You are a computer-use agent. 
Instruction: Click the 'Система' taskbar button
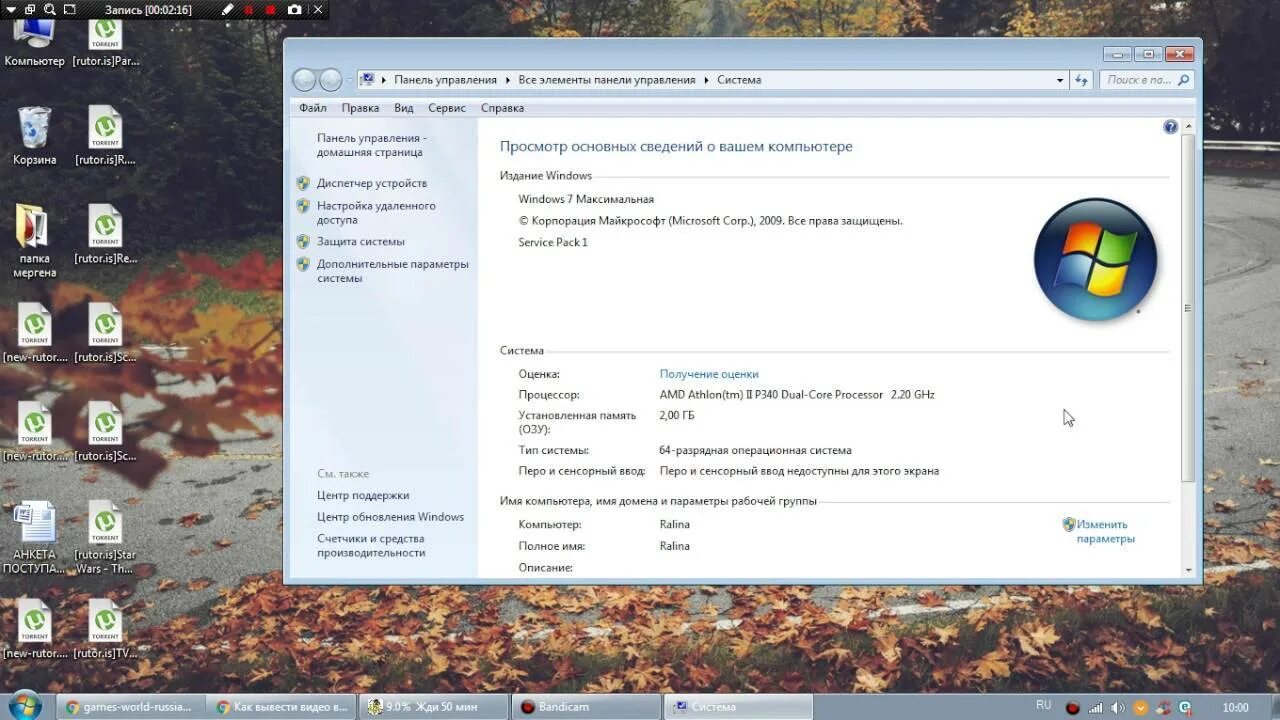click(738, 707)
